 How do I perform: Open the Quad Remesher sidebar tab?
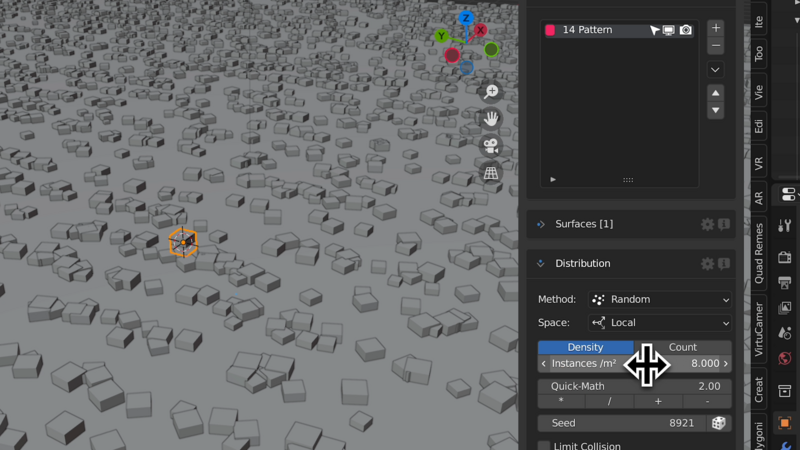(759, 253)
